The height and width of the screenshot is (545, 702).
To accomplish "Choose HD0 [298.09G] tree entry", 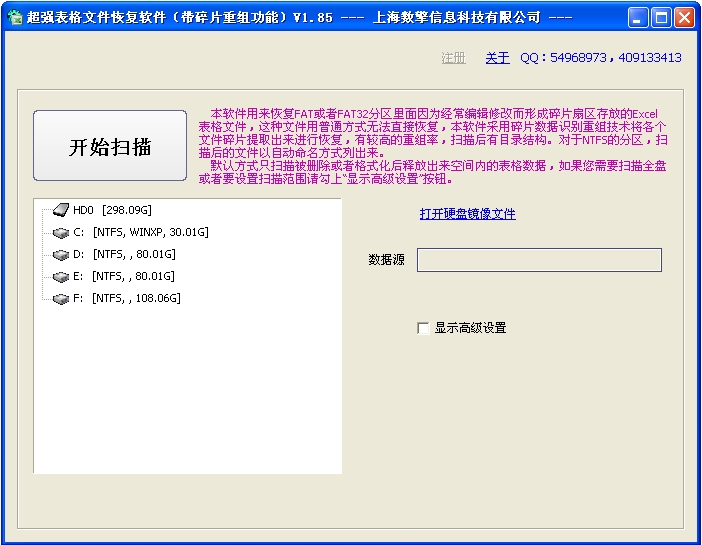I will point(112,210).
